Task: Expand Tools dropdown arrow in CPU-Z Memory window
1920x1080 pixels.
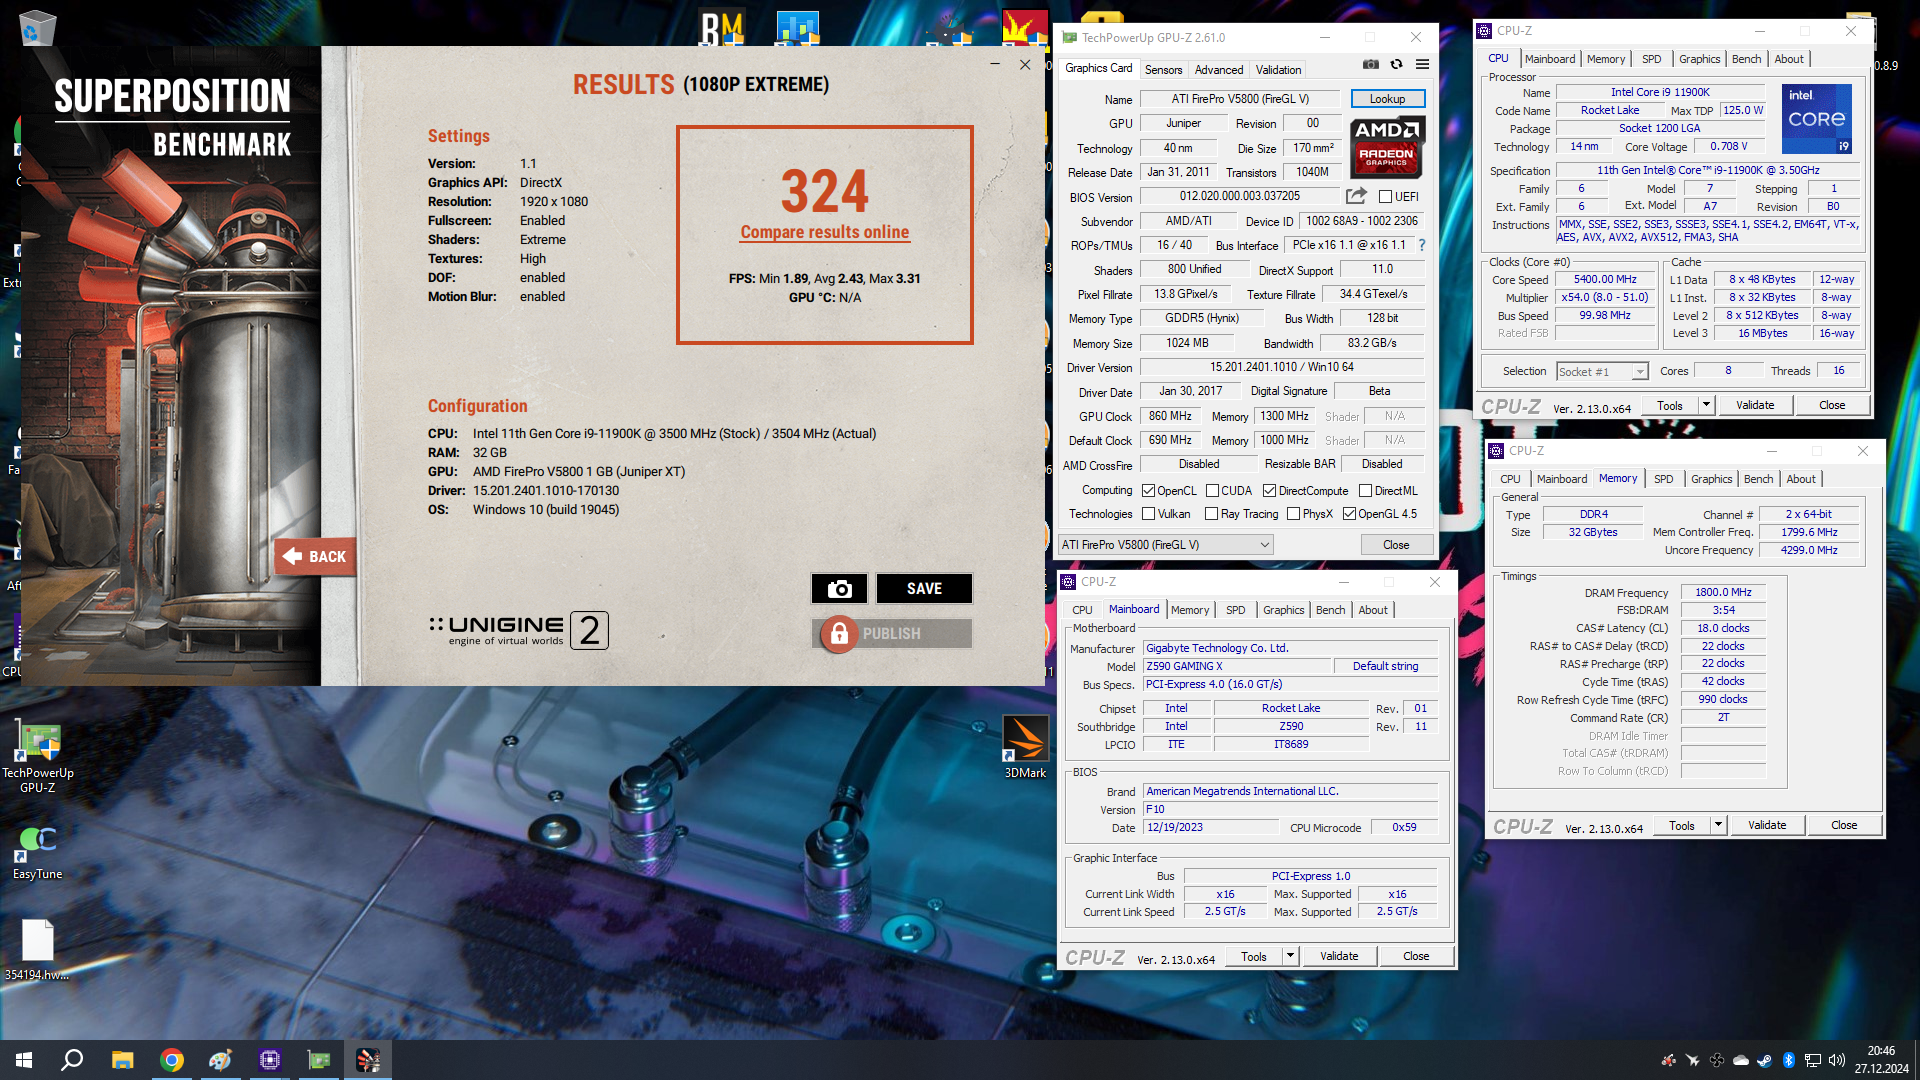Action: click(1718, 825)
